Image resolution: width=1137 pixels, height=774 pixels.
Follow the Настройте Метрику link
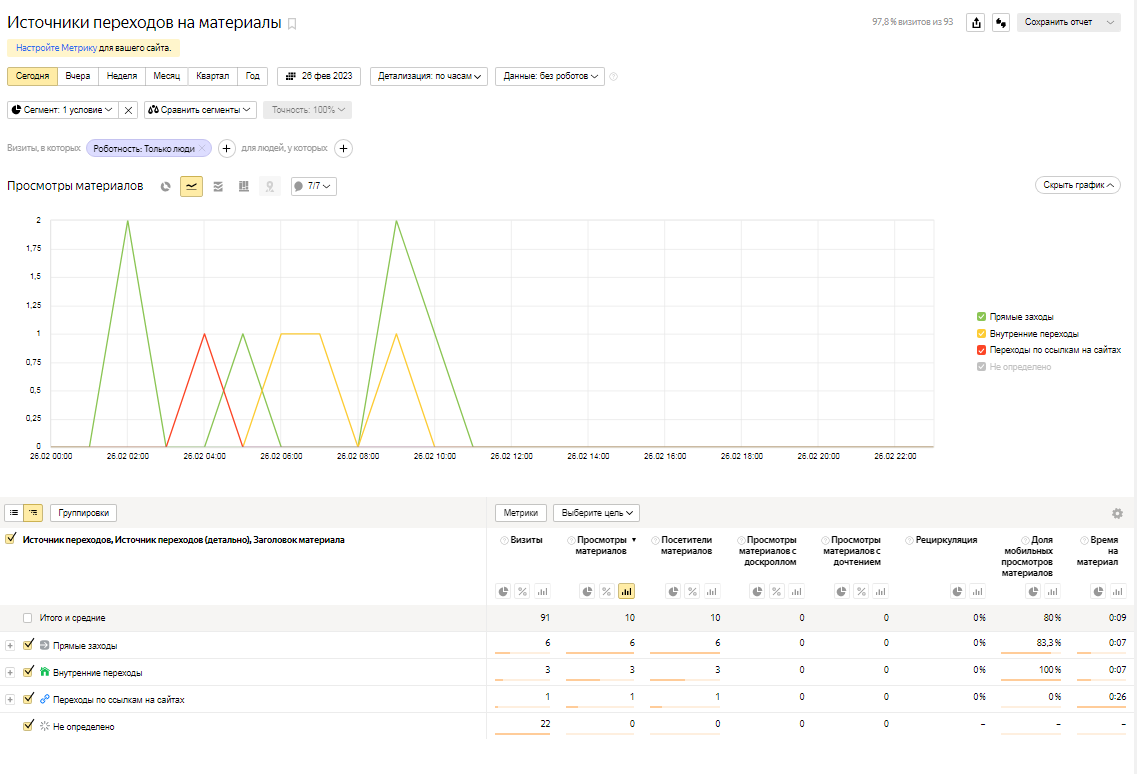coord(57,48)
